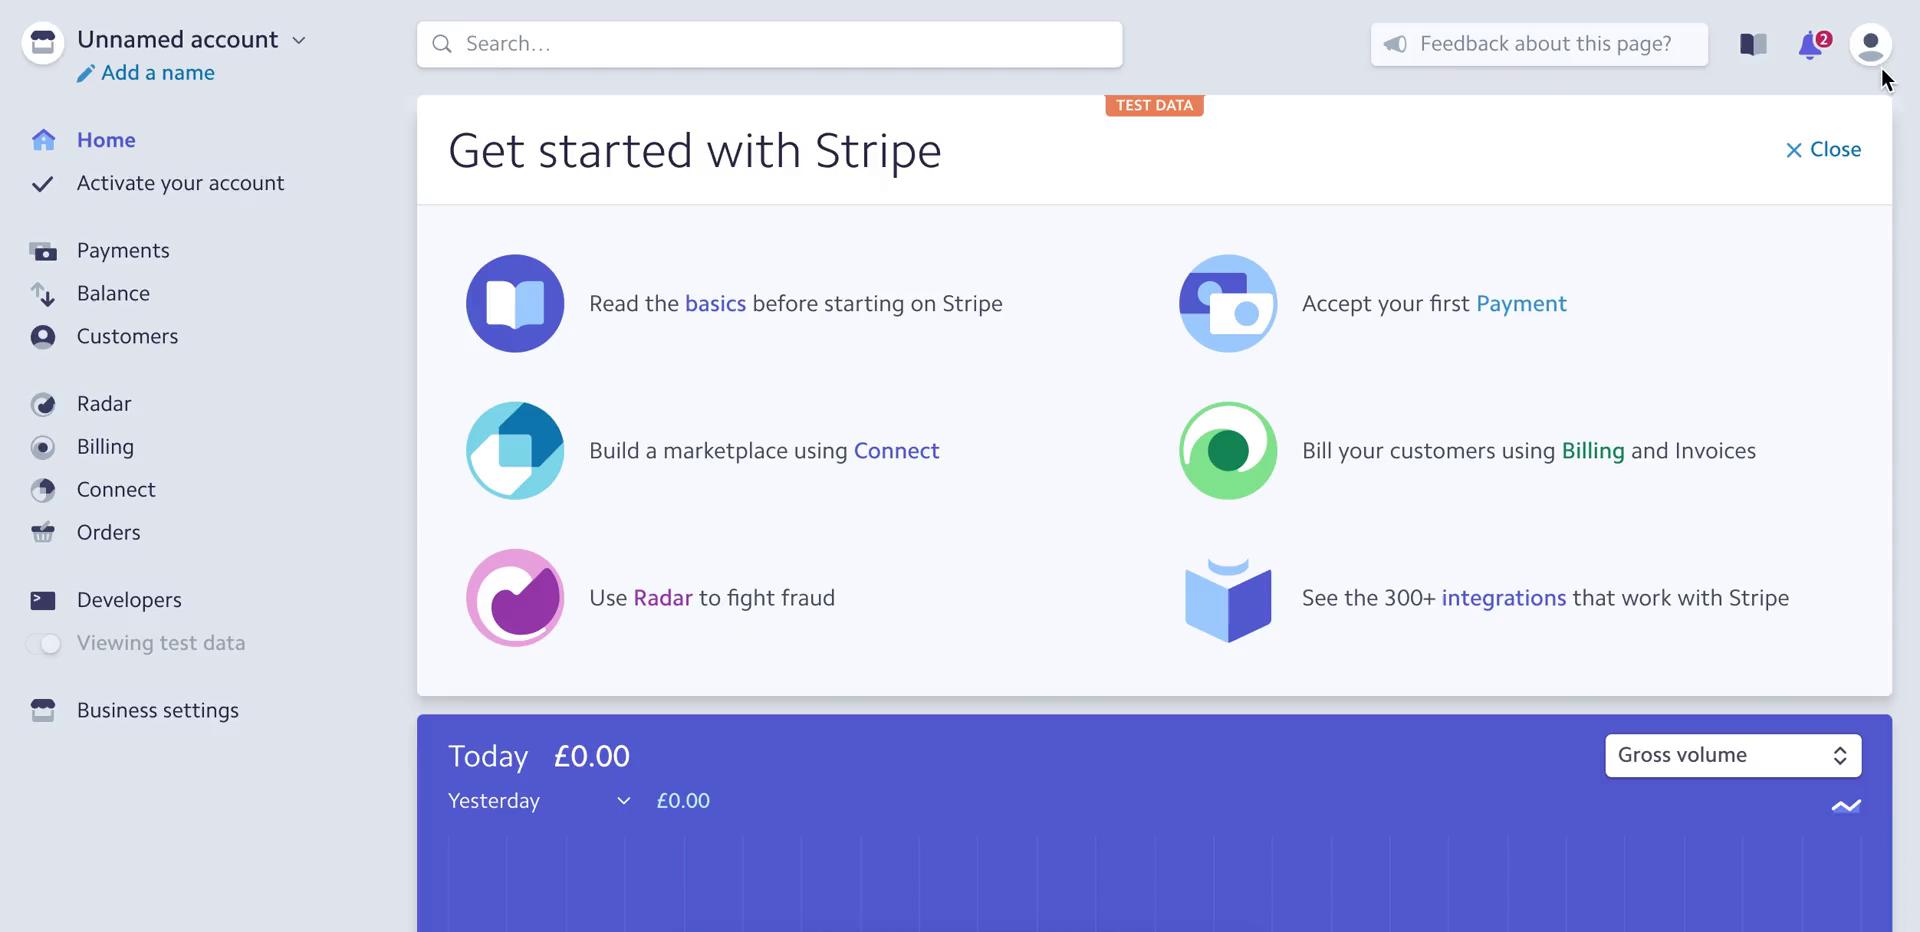
Task: Close the Get started with Stripe panel
Action: click(x=1823, y=150)
